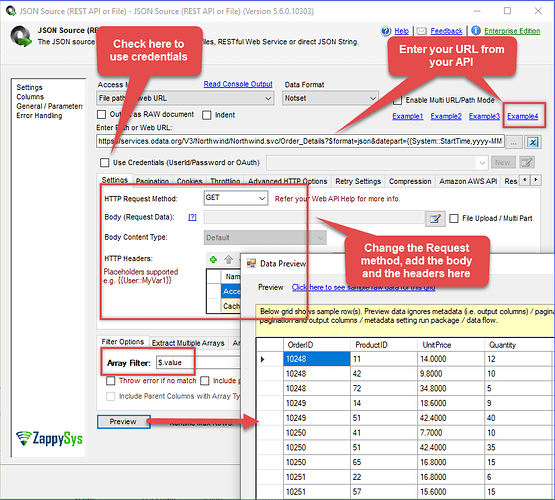Open the HTTP Request Method GET dropdown

point(236,198)
